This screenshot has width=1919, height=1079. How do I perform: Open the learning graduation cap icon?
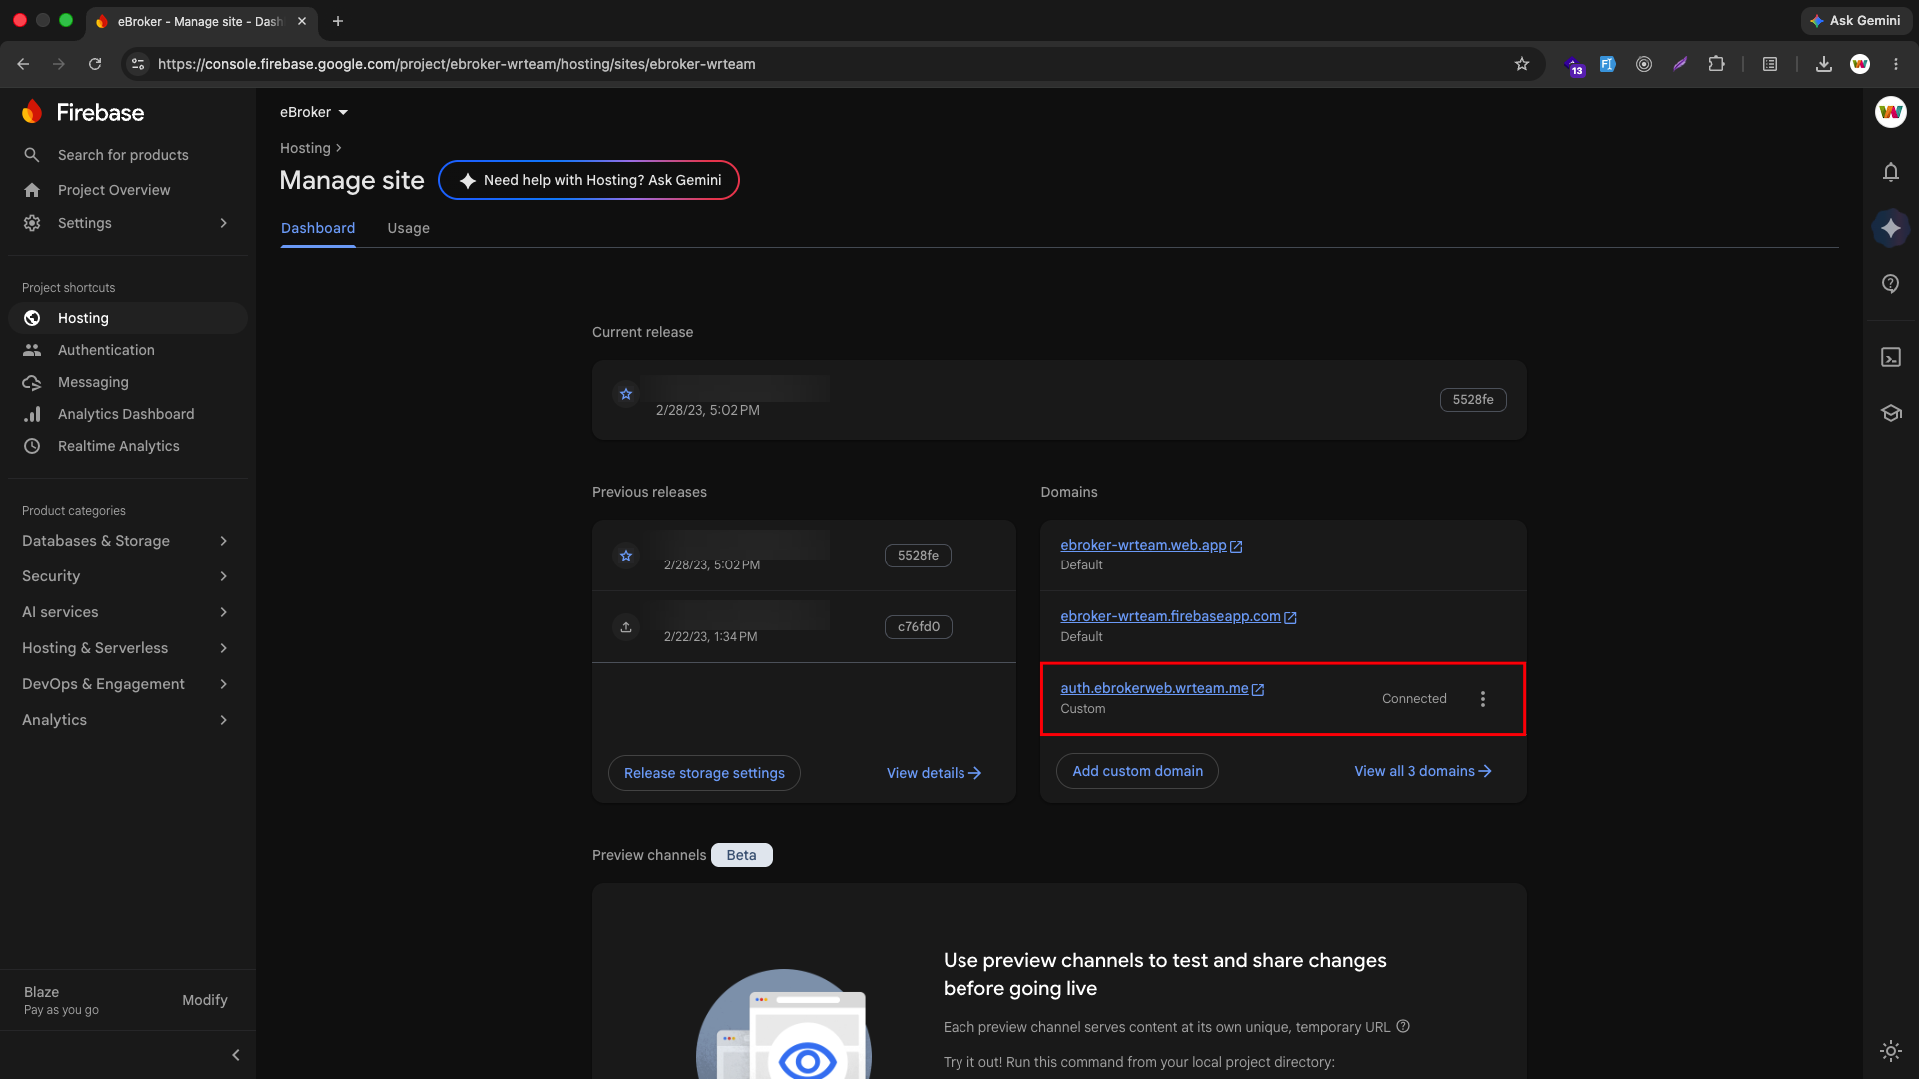tap(1890, 413)
